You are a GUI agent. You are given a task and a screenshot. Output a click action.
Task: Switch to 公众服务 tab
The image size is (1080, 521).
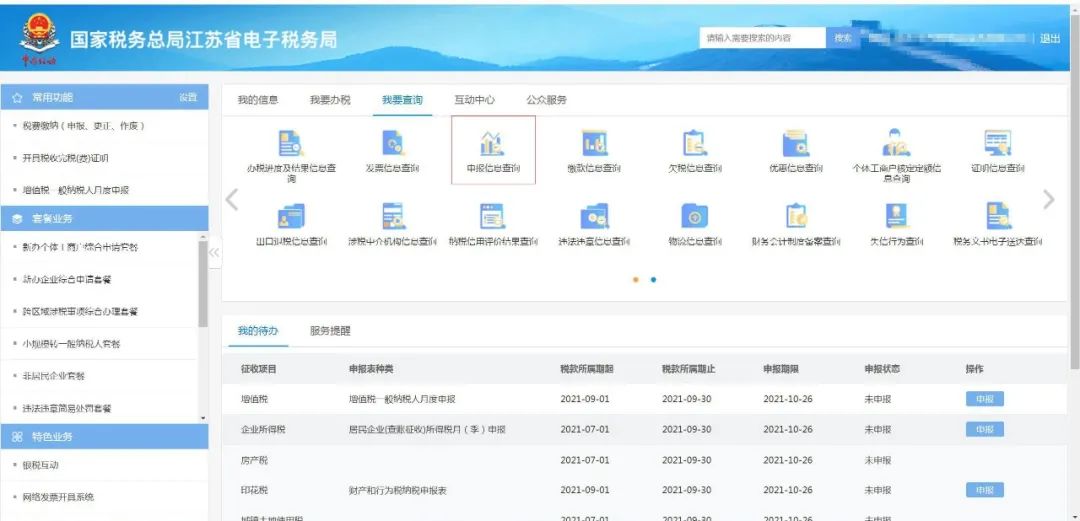point(546,100)
